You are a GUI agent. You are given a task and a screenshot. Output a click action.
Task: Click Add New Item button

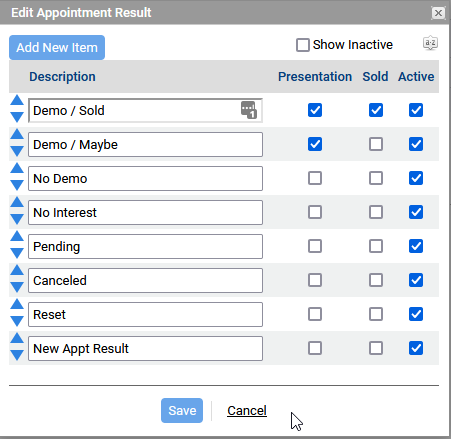[x=57, y=48]
